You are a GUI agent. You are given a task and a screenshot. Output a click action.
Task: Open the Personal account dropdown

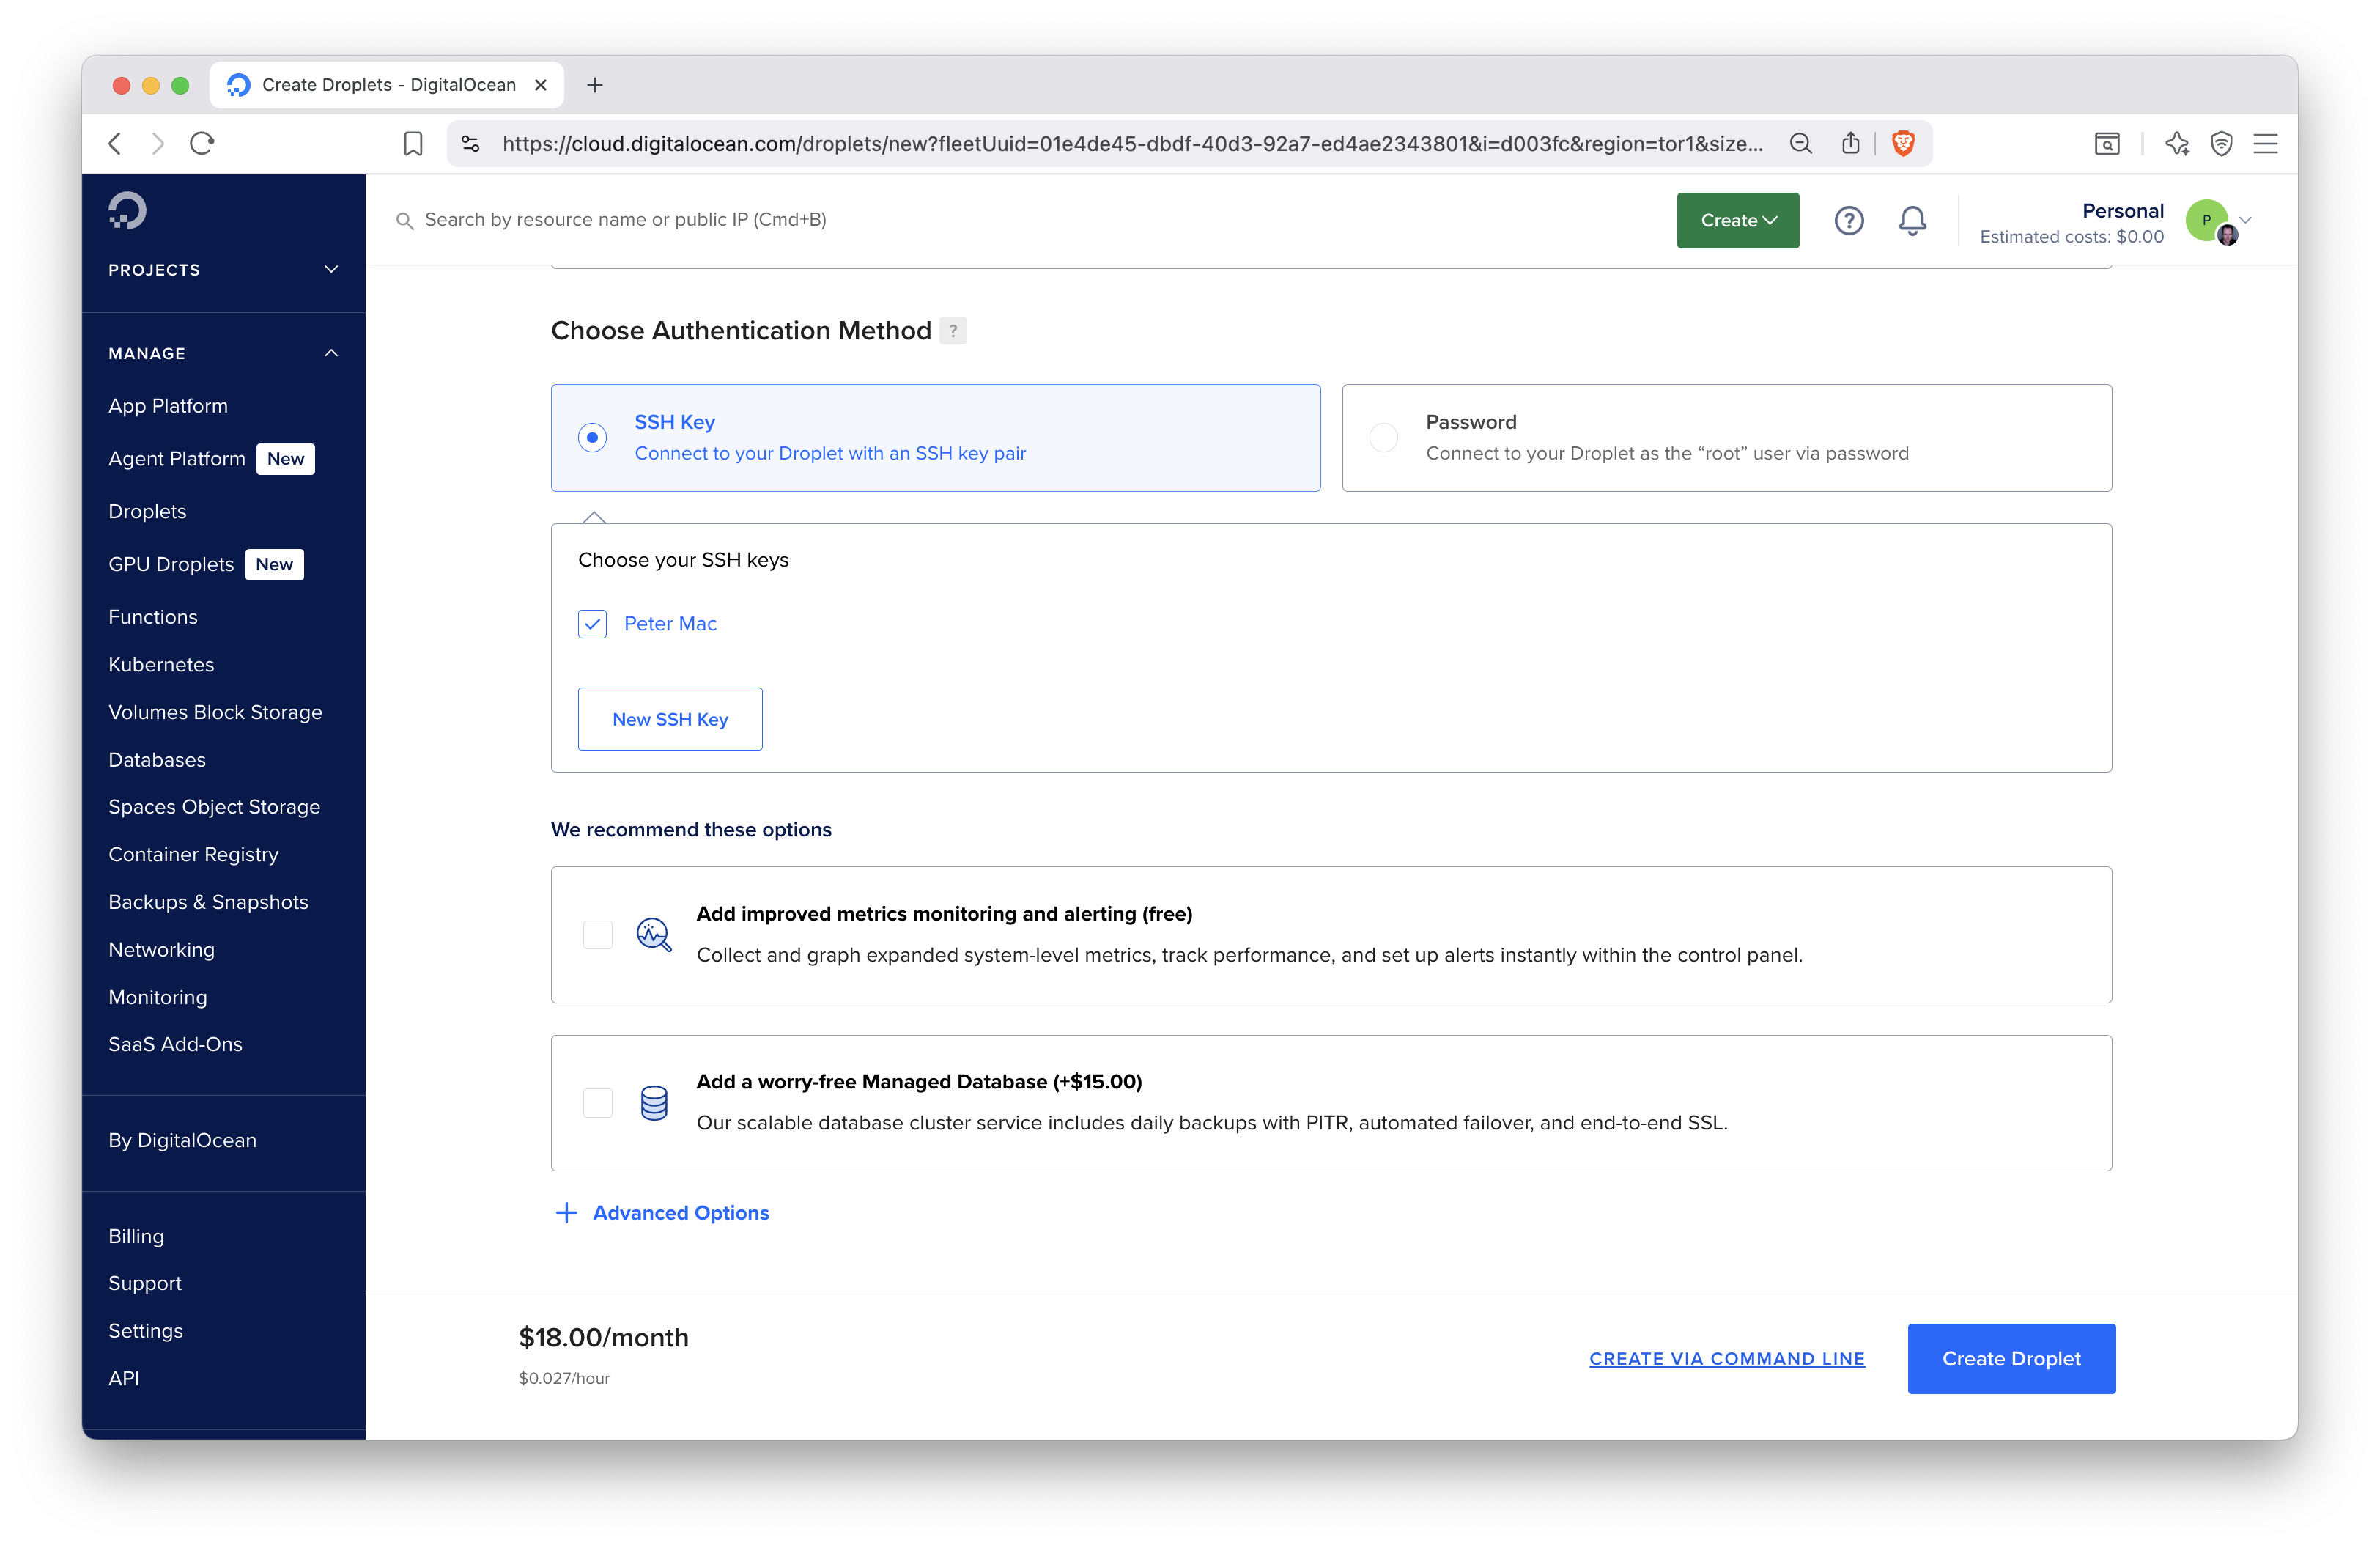2245,220
